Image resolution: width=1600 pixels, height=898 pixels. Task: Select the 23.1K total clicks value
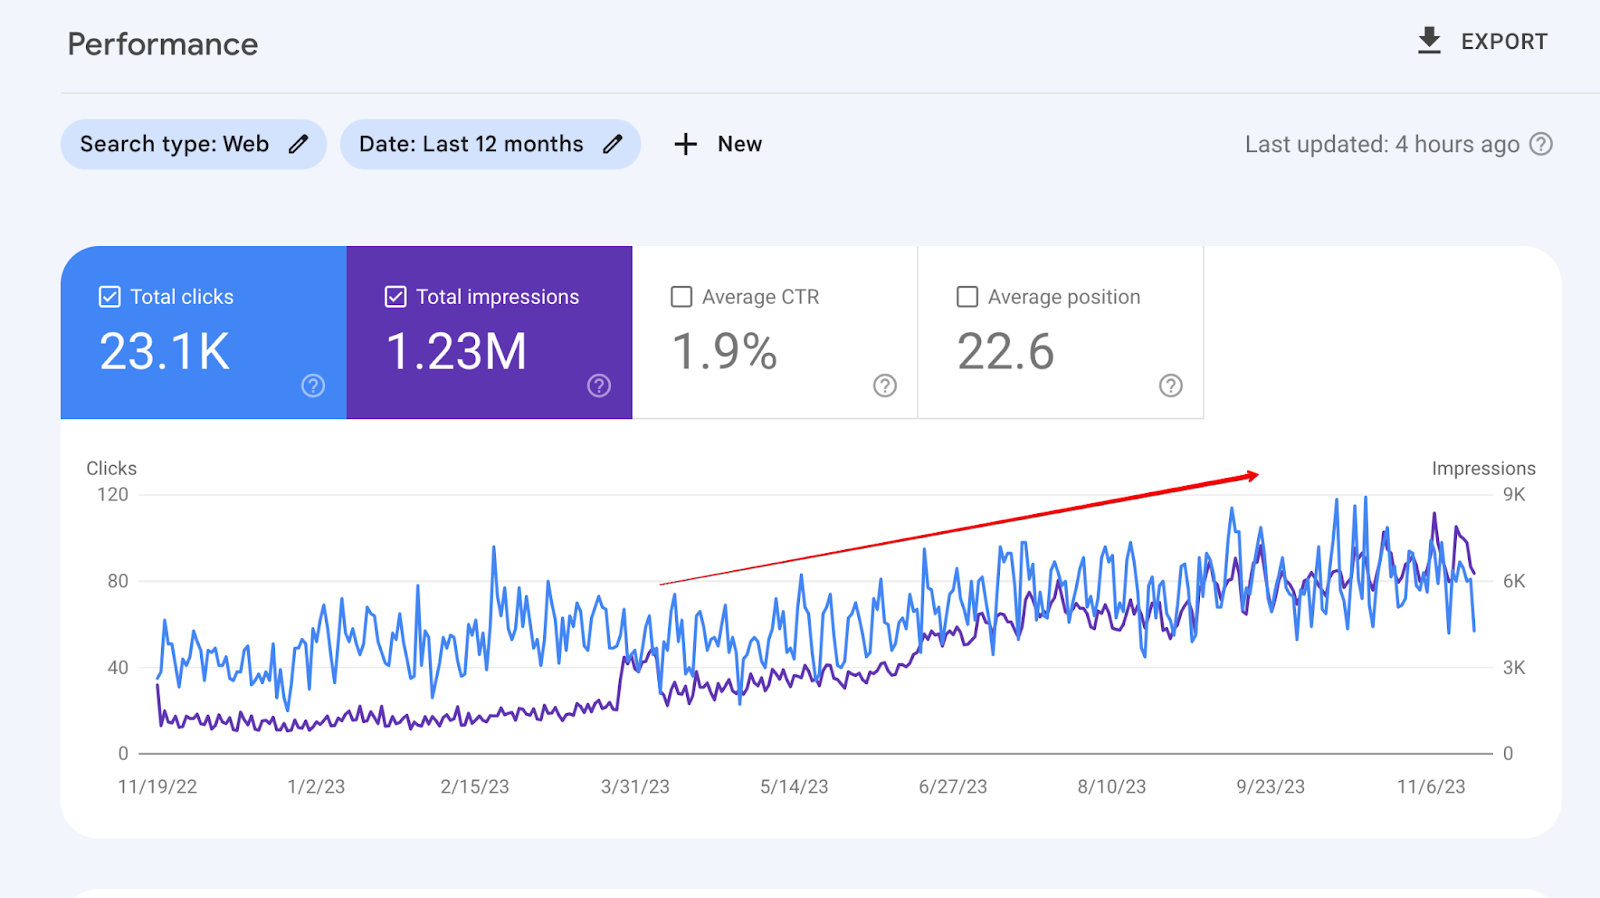tap(165, 352)
